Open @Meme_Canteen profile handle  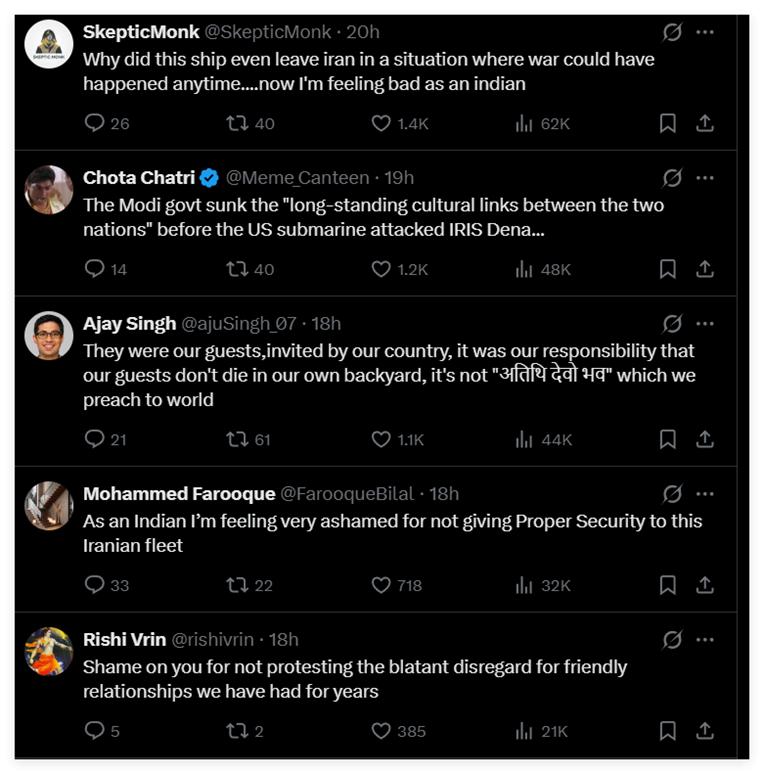297,177
